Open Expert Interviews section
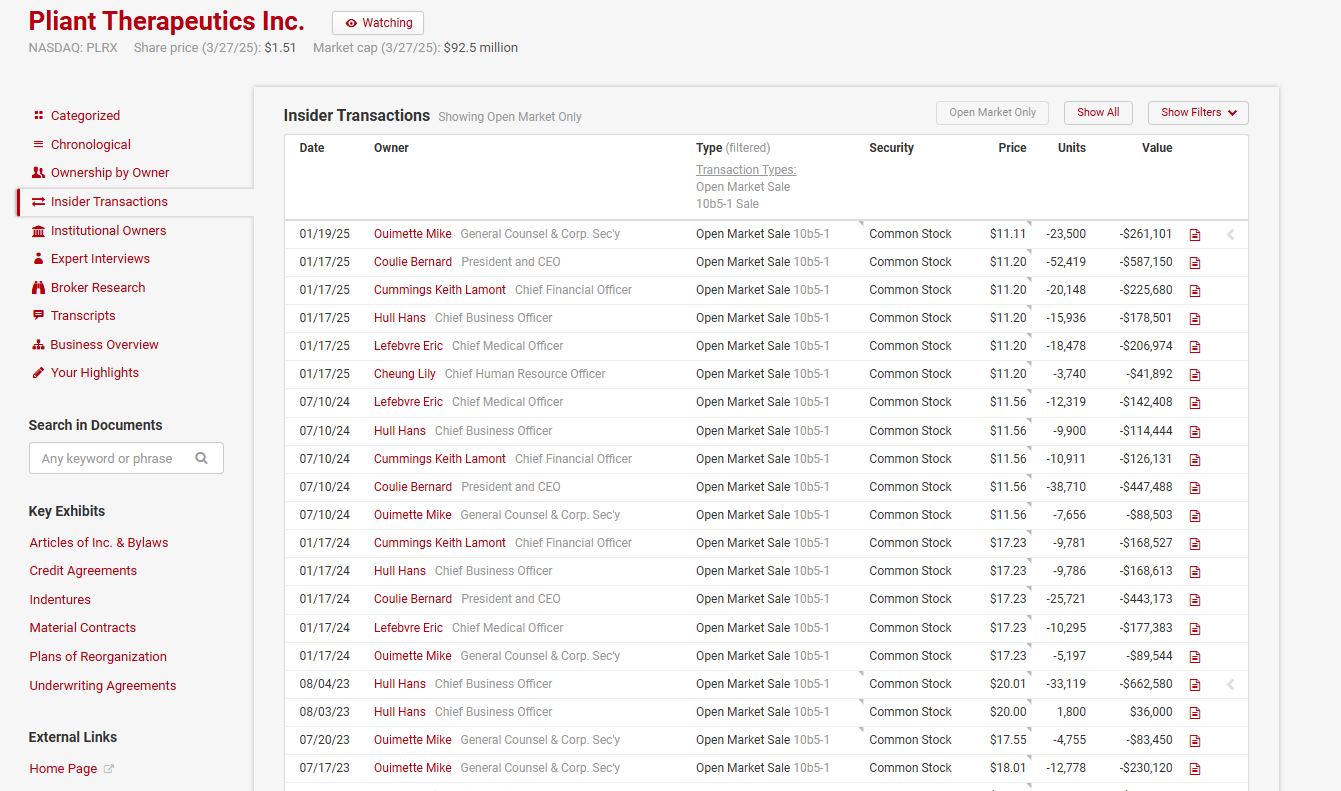The width and height of the screenshot is (1341, 791). pyautogui.click(x=100, y=259)
